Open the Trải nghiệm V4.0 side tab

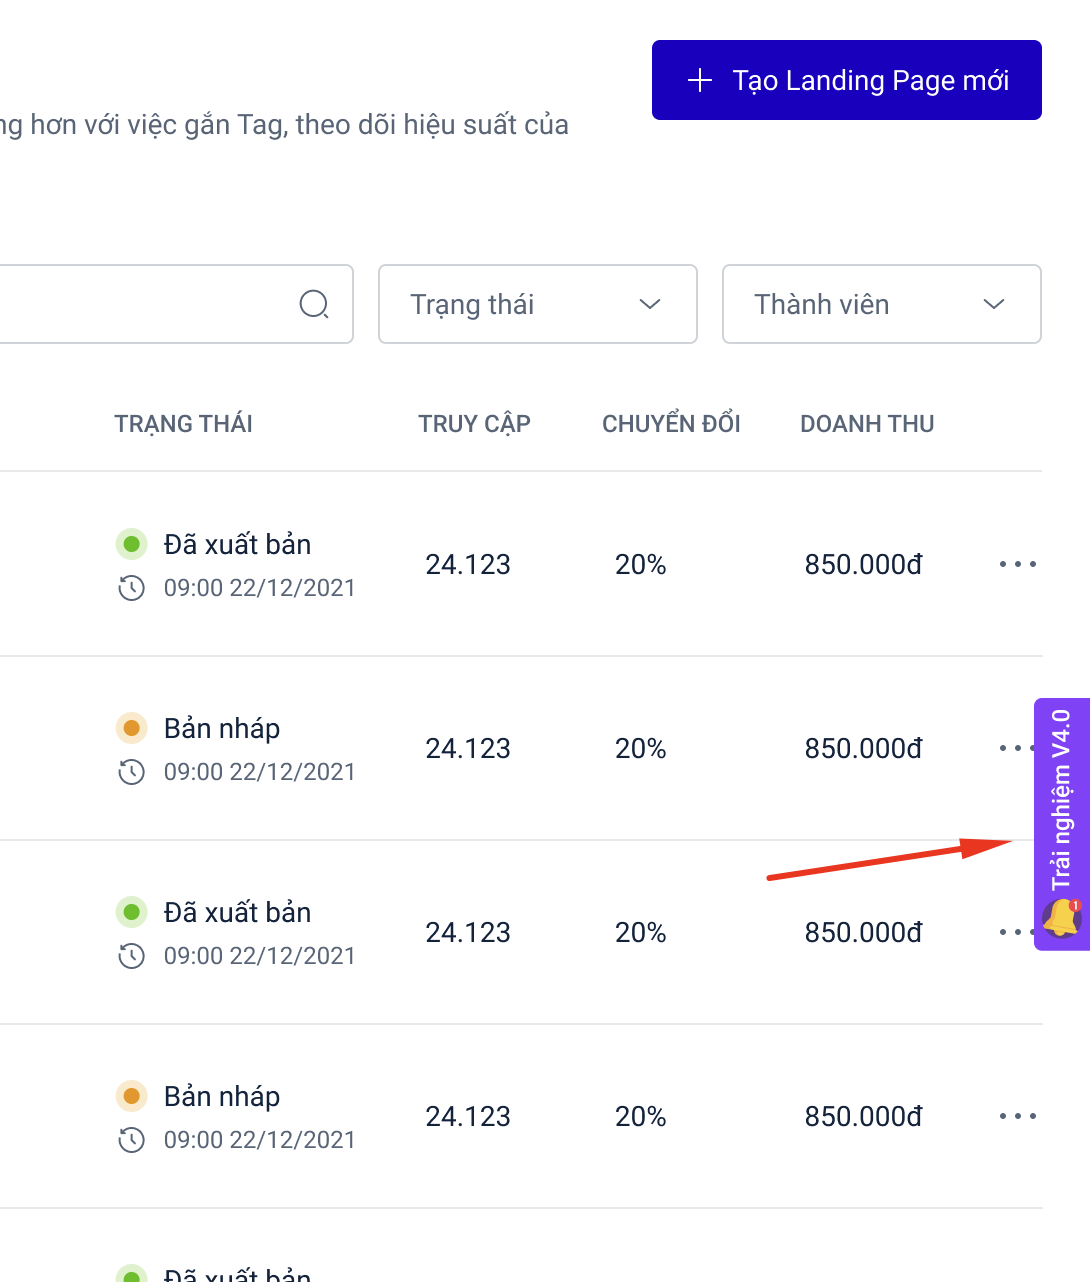tap(1062, 800)
